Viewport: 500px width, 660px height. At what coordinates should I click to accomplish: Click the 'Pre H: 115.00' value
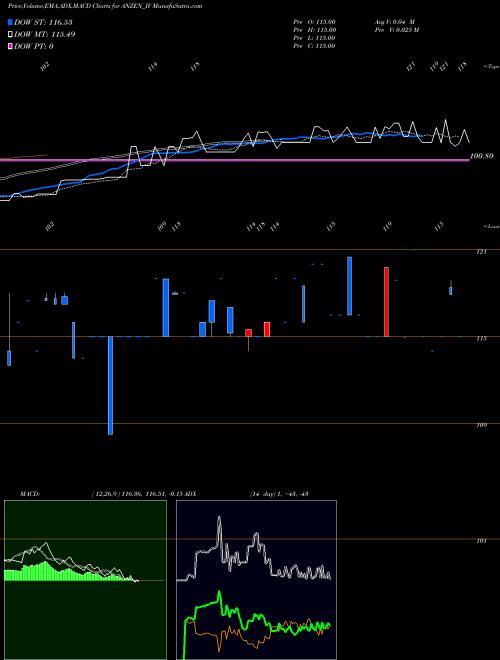[314, 30]
